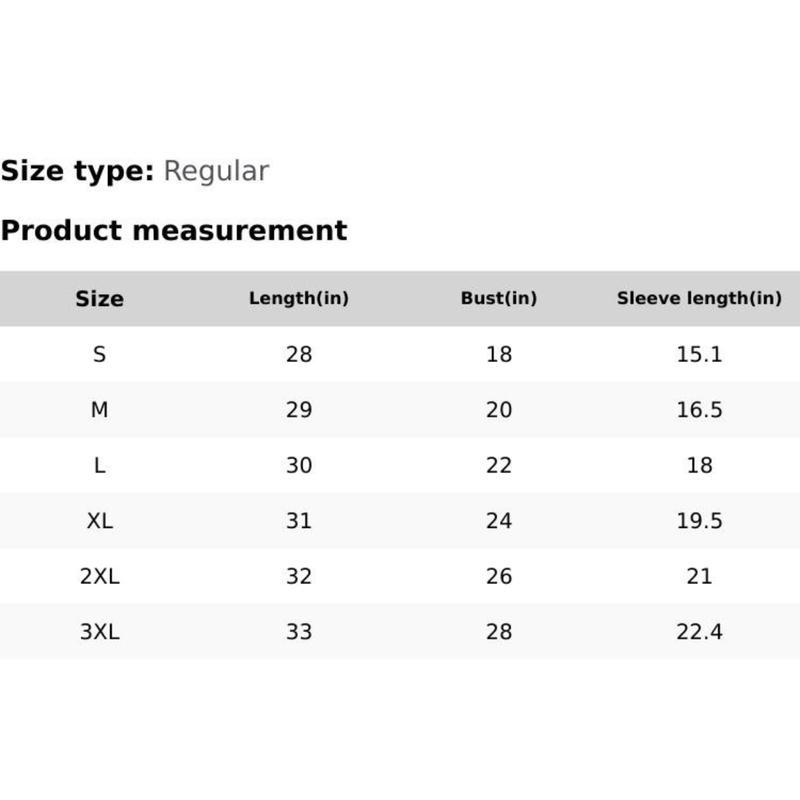Viewport: 800px width, 800px height.
Task: Click the length value 33
Action: click(x=299, y=632)
